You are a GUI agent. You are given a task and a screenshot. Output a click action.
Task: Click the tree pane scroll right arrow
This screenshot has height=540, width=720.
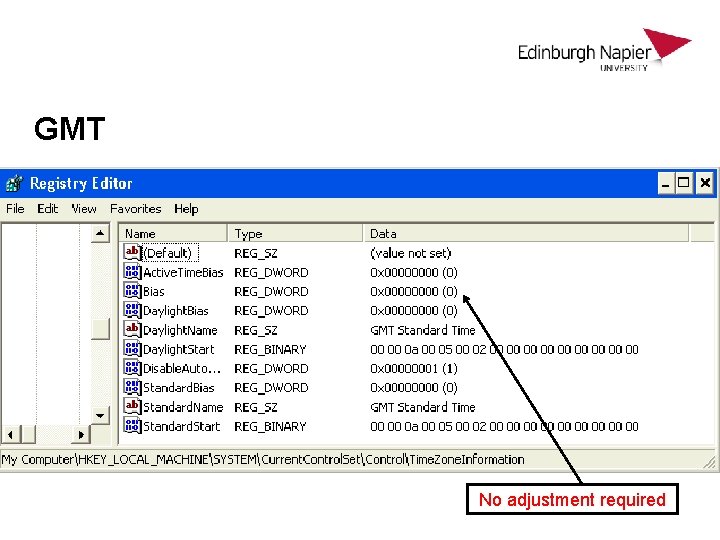click(81, 434)
